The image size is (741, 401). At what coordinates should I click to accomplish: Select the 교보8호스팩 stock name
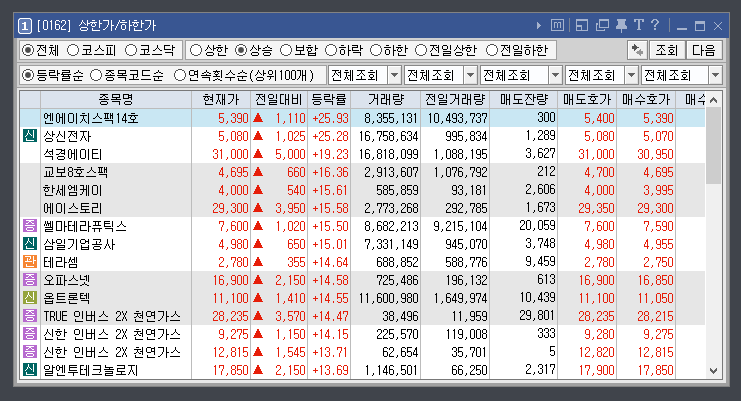point(76,172)
